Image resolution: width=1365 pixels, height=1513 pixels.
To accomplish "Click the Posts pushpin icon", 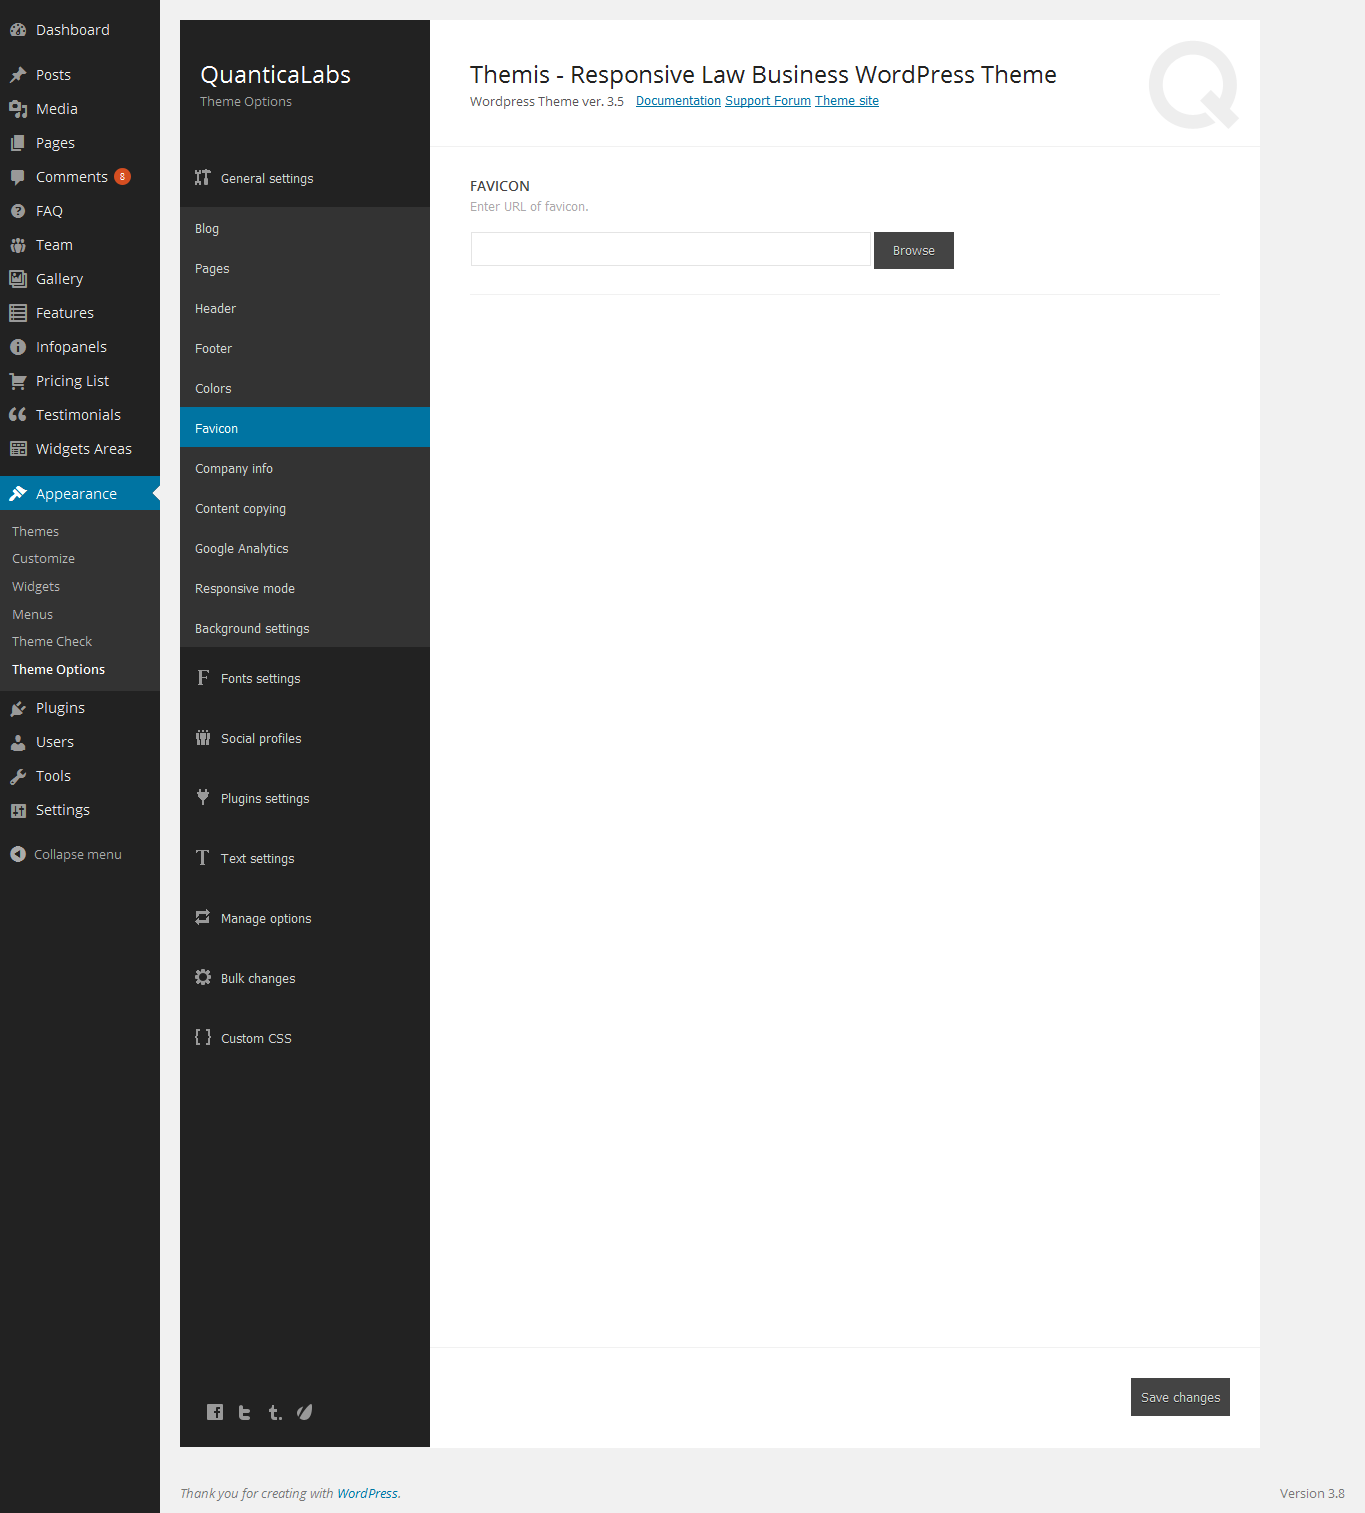I will pyautogui.click(x=18, y=75).
